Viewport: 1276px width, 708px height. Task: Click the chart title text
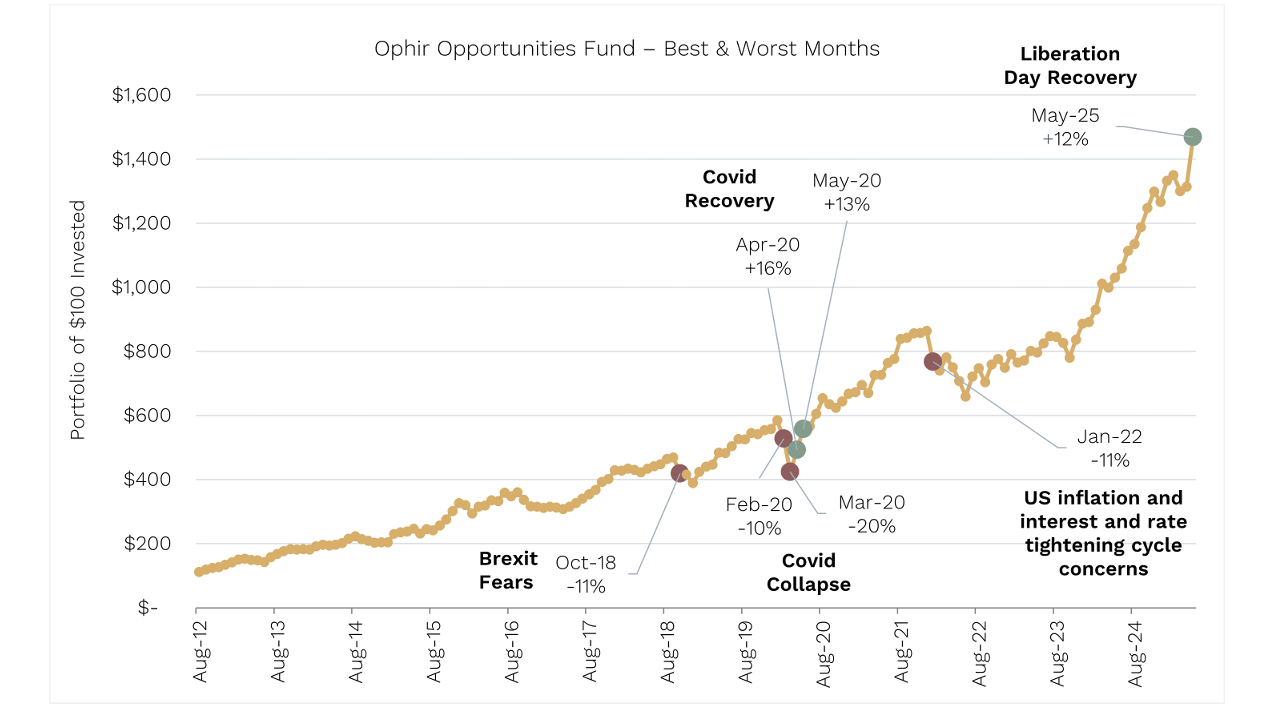click(x=627, y=48)
